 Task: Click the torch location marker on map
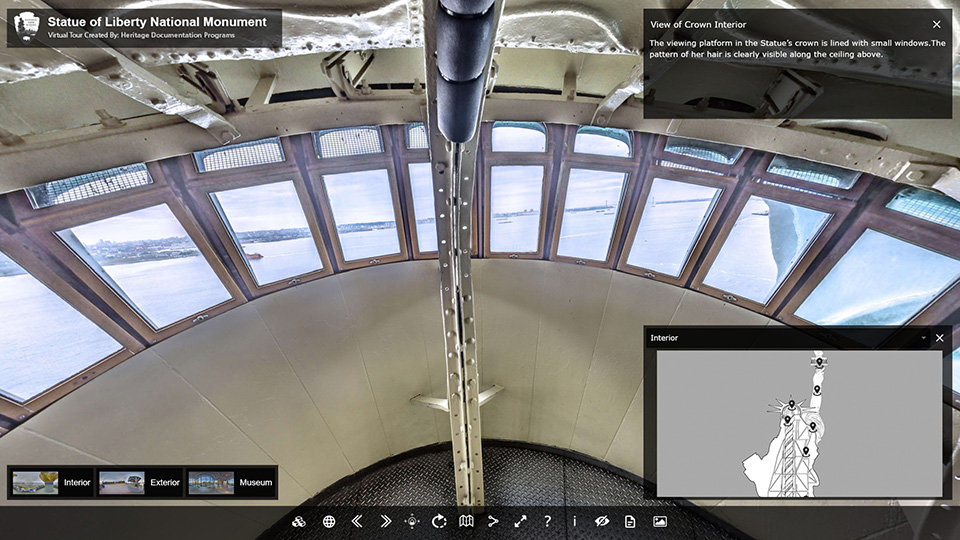[x=819, y=362]
